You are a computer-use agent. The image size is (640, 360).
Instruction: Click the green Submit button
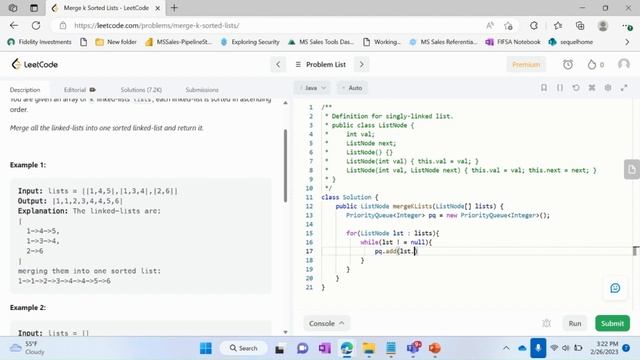[x=612, y=323]
